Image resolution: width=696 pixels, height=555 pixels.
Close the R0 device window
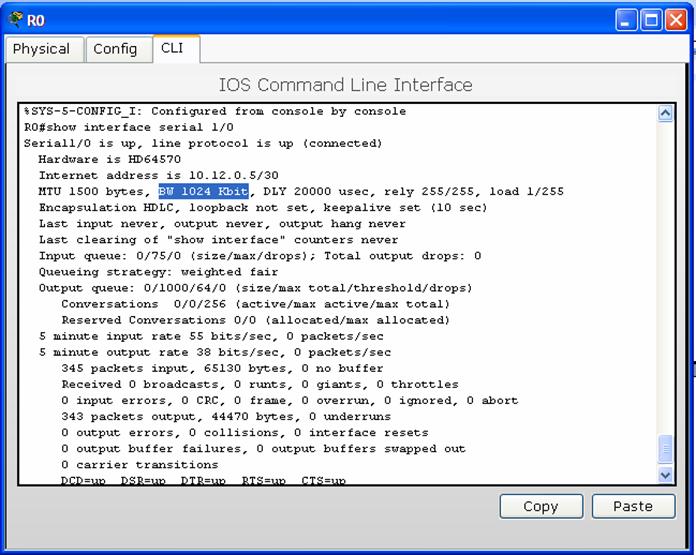tap(676, 19)
